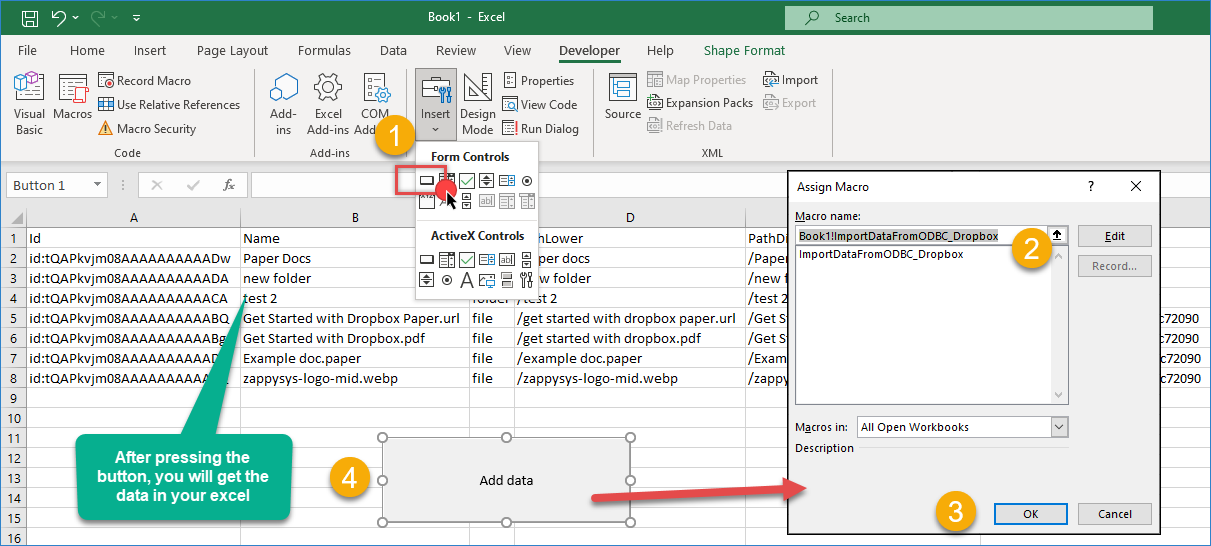Toggle Design Mode
The height and width of the screenshot is (546, 1211).
click(477, 104)
